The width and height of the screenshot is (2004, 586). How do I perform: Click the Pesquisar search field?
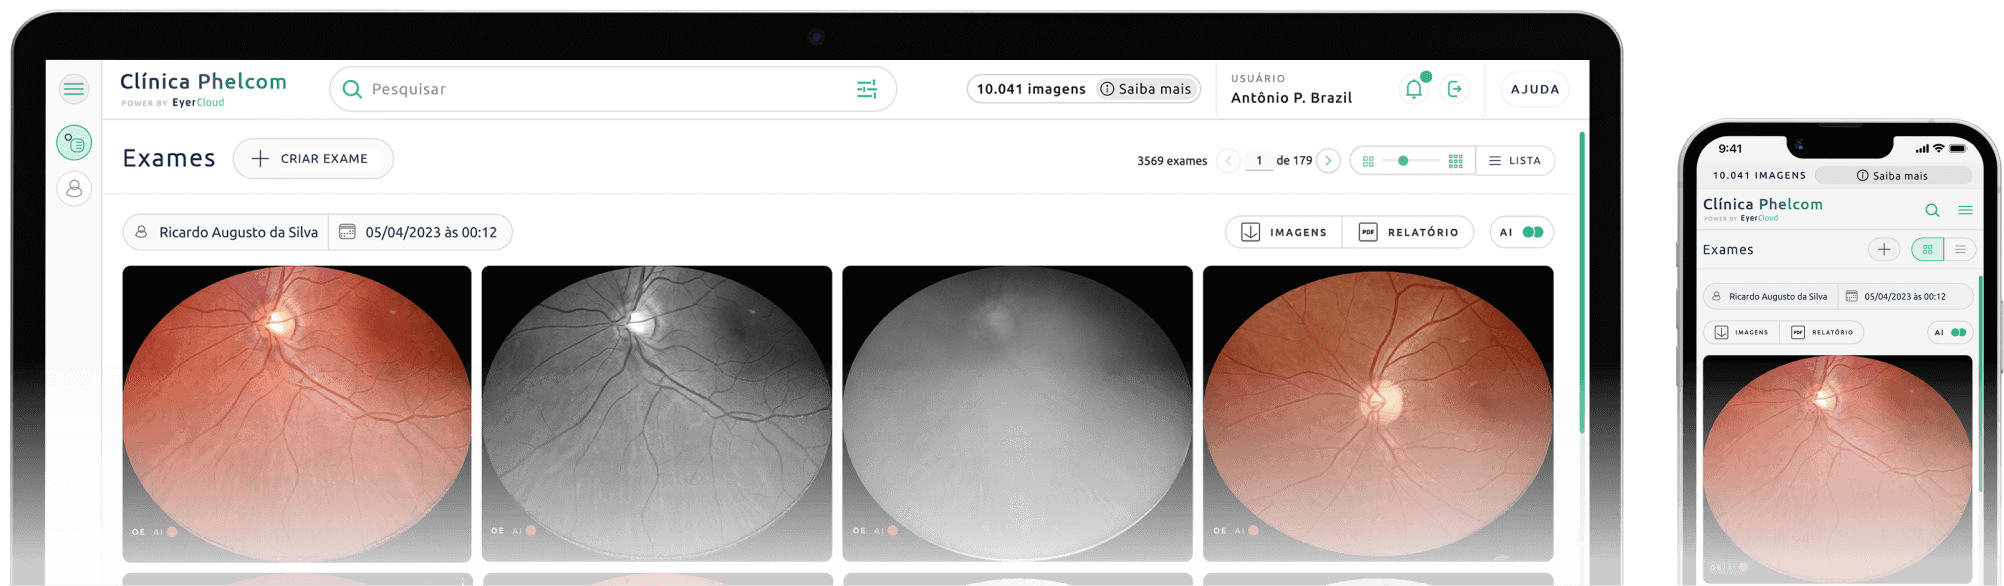(x=600, y=89)
